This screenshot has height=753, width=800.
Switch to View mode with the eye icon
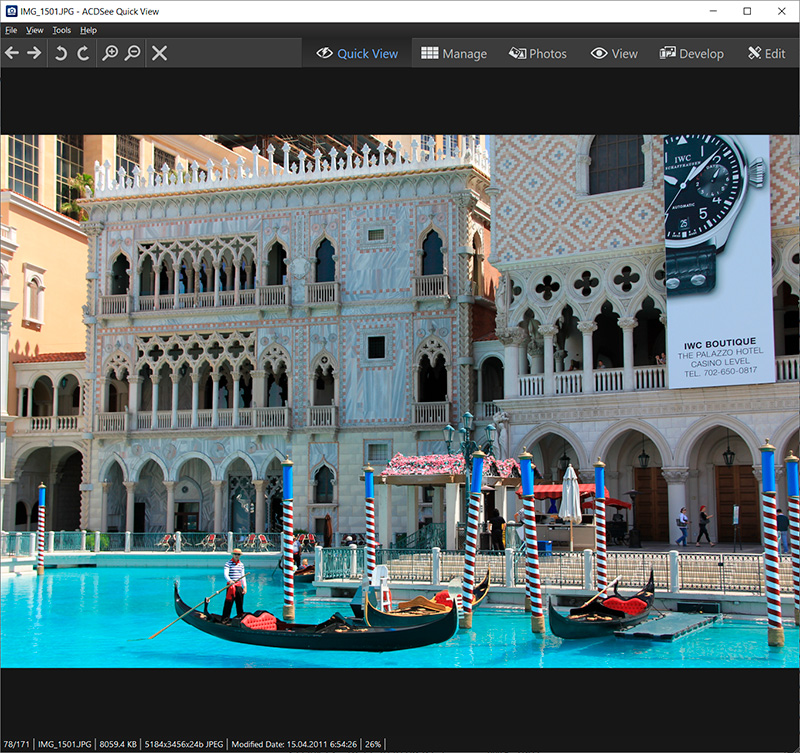pyautogui.click(x=614, y=53)
